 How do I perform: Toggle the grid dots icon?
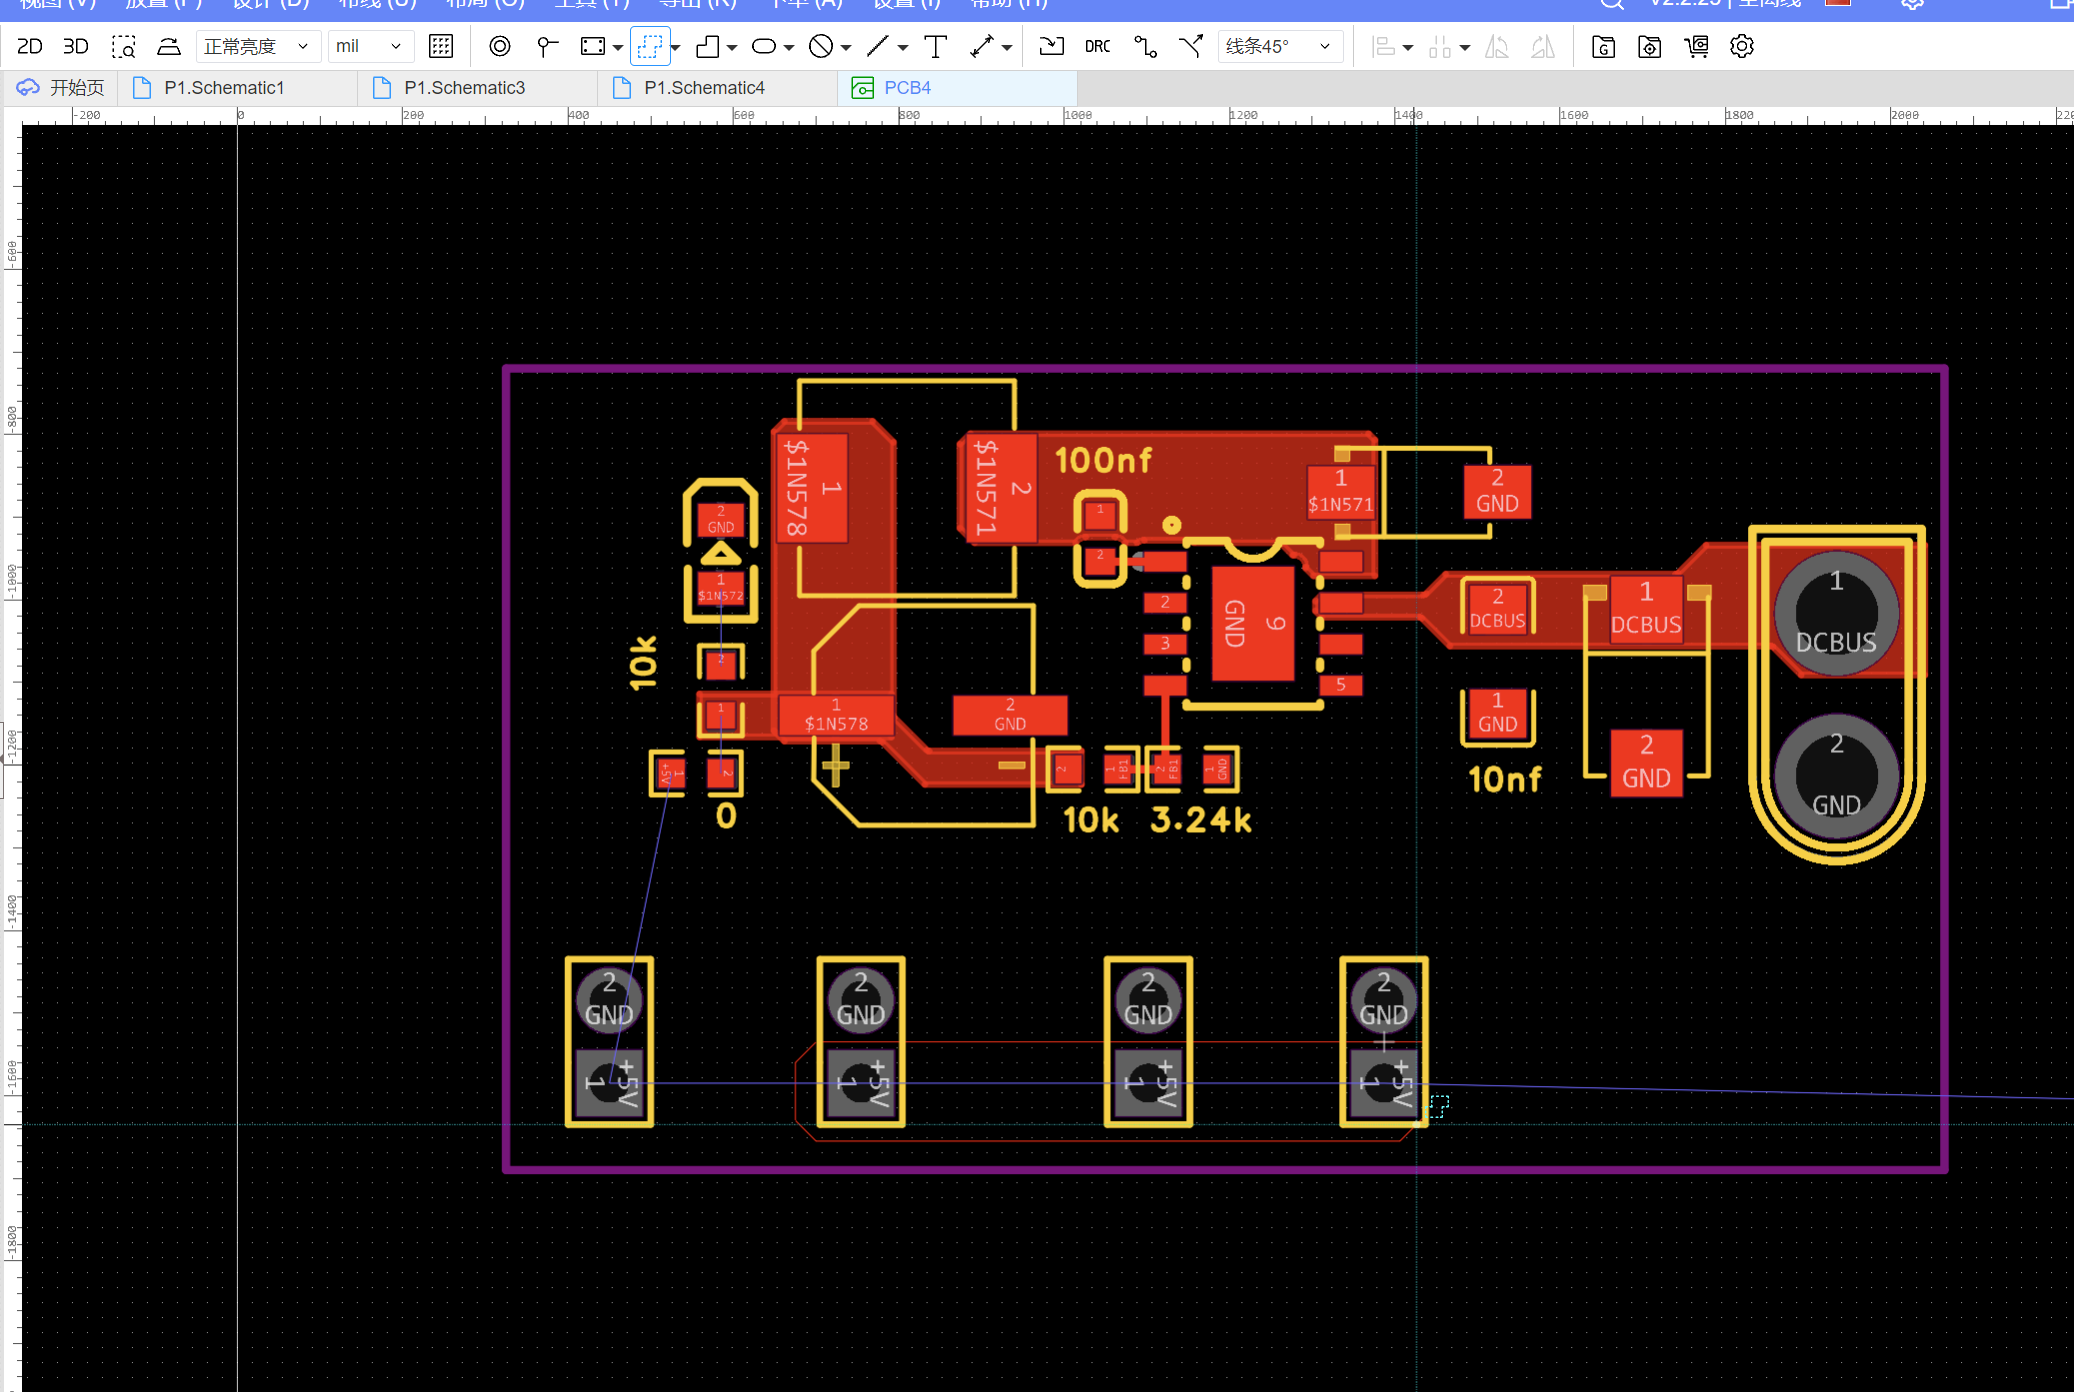[441, 46]
